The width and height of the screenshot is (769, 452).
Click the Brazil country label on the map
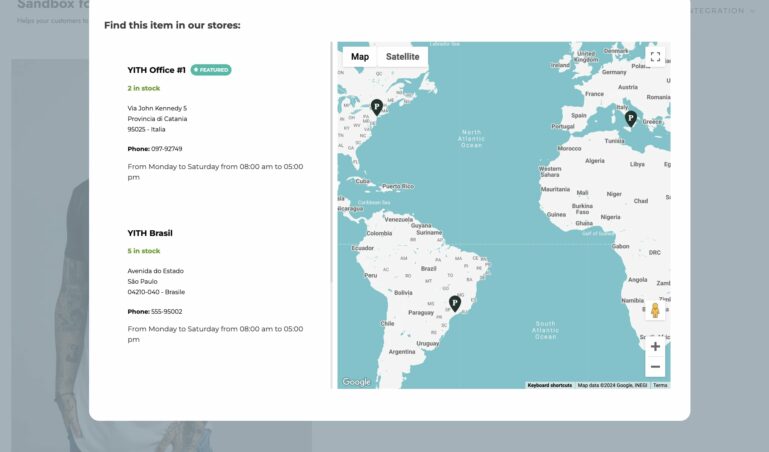coord(428,269)
